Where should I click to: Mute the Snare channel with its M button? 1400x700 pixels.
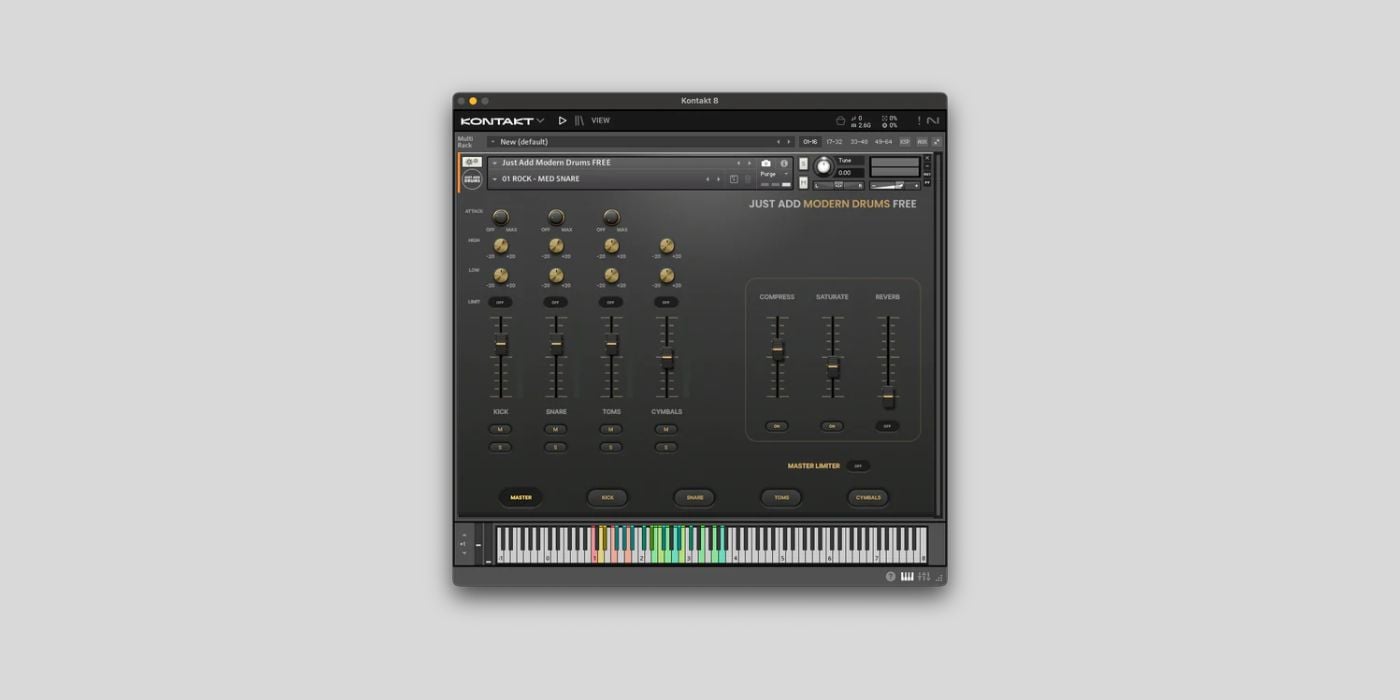point(555,429)
